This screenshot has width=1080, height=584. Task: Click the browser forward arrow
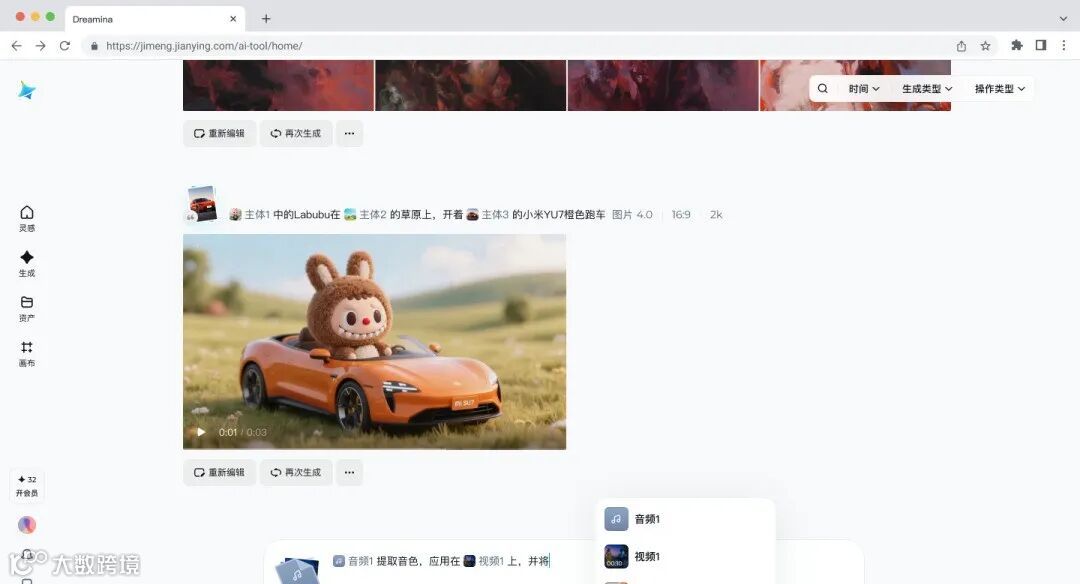pos(41,45)
